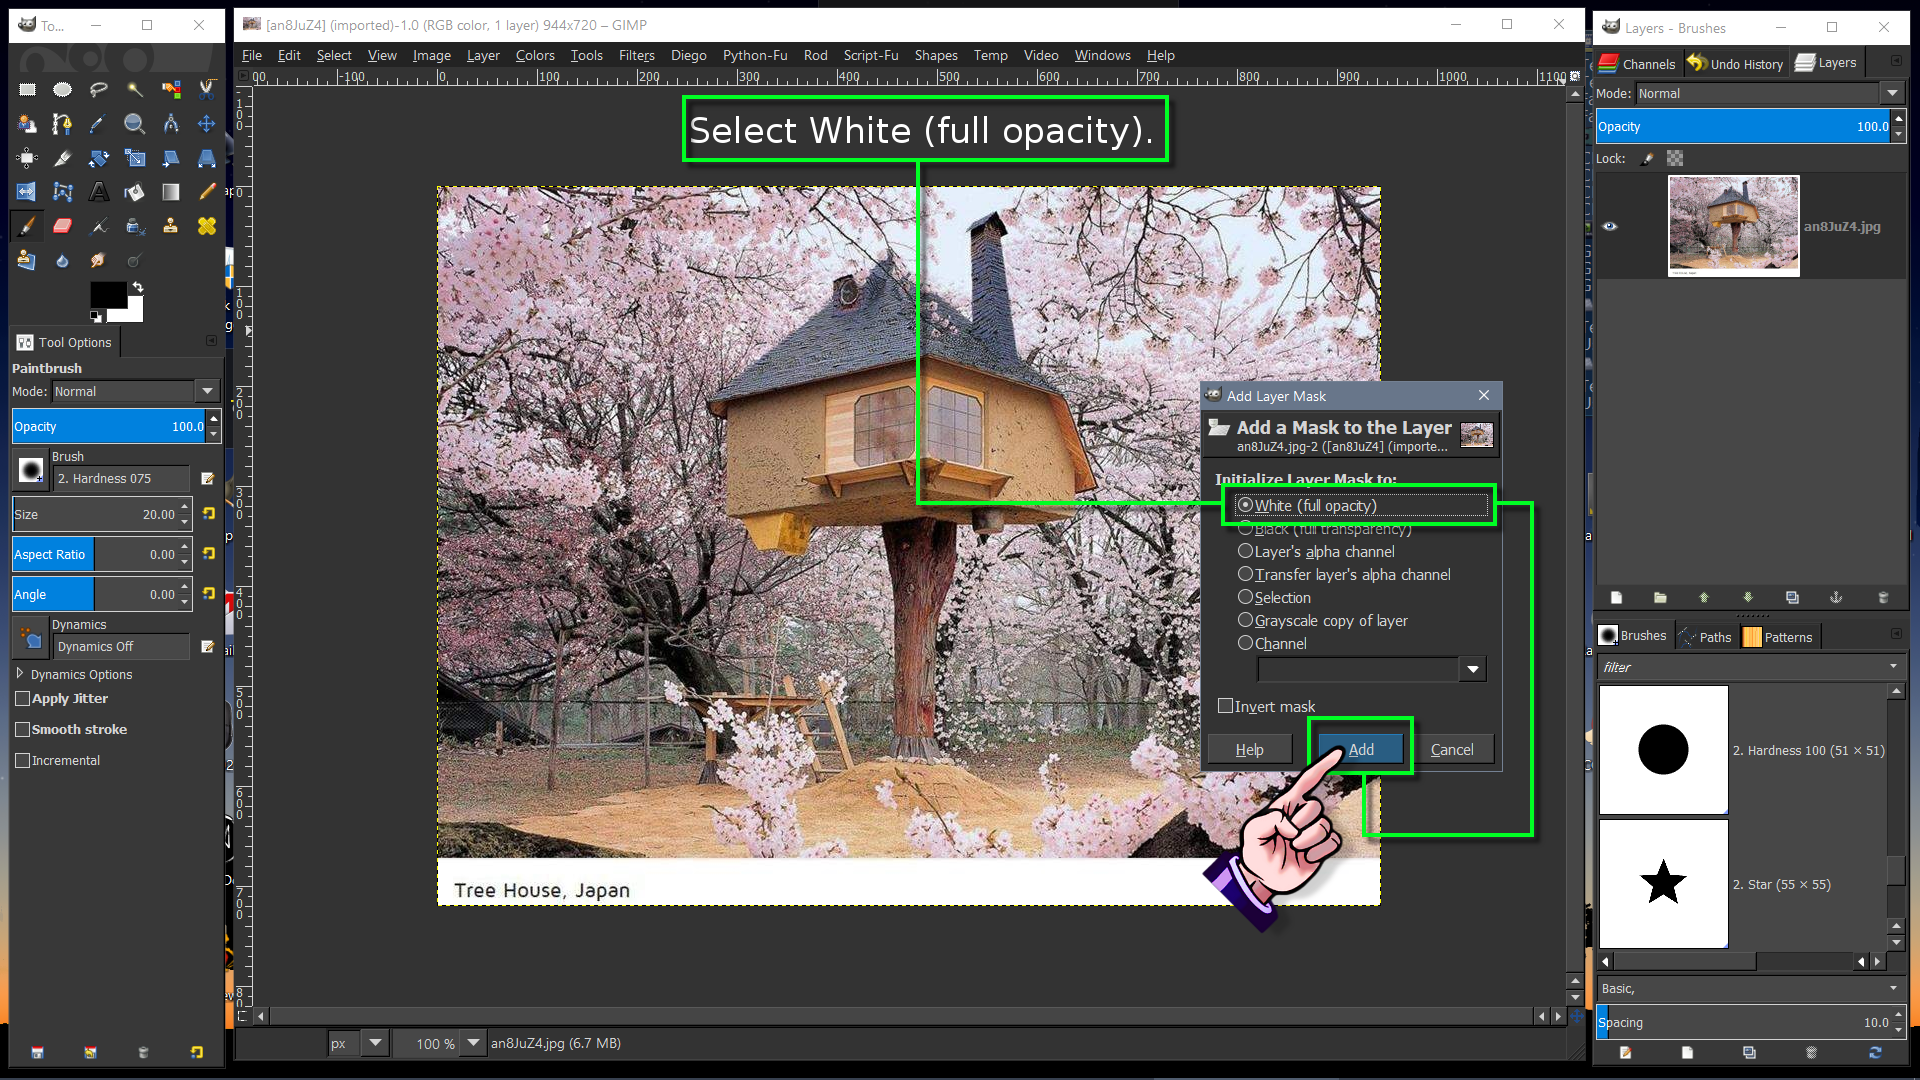Click the black foreground color swatch
The width and height of the screenshot is (1920, 1080).
point(107,294)
